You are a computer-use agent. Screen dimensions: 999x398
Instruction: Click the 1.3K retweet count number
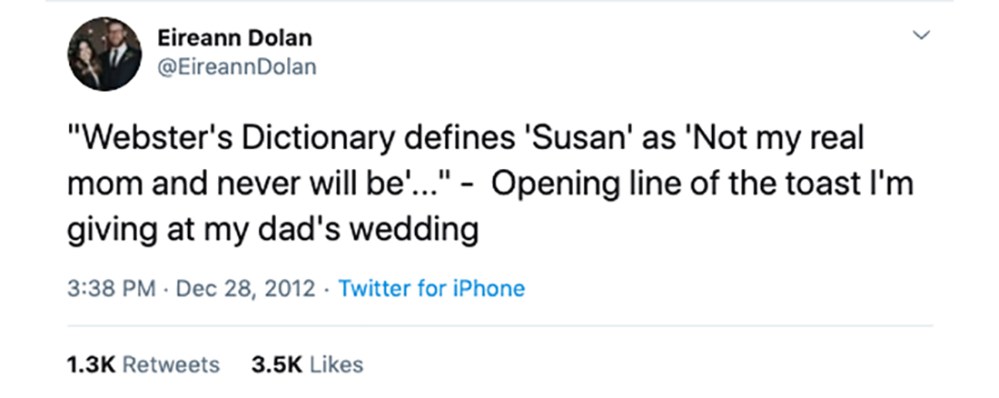[91, 365]
